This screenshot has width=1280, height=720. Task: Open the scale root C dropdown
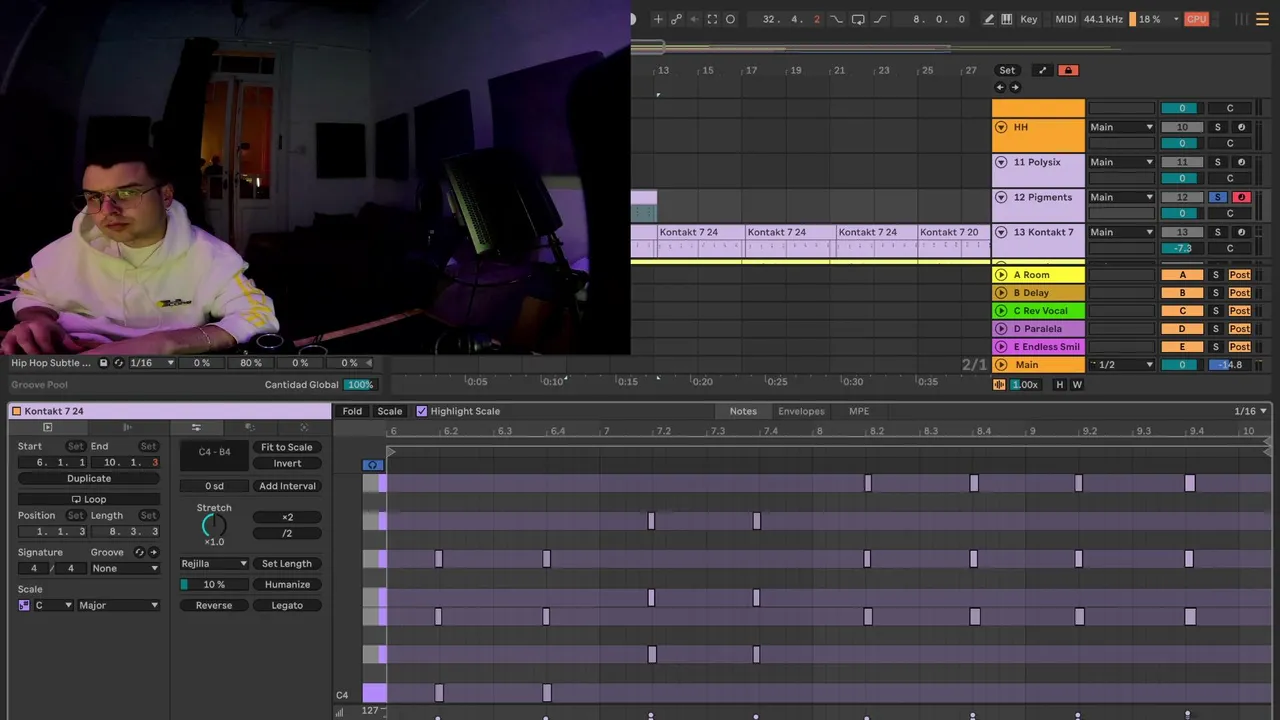pos(53,605)
